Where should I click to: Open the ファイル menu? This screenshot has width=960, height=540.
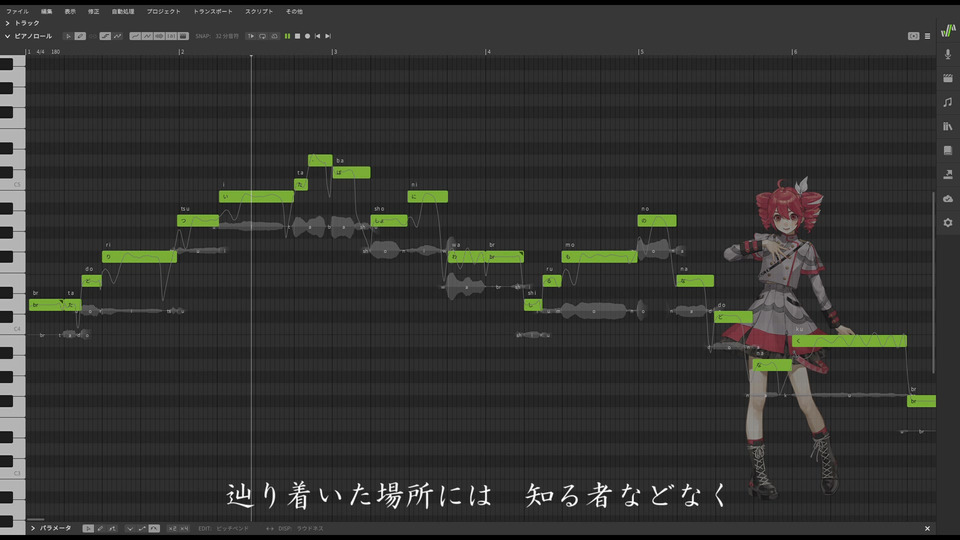click(17, 11)
